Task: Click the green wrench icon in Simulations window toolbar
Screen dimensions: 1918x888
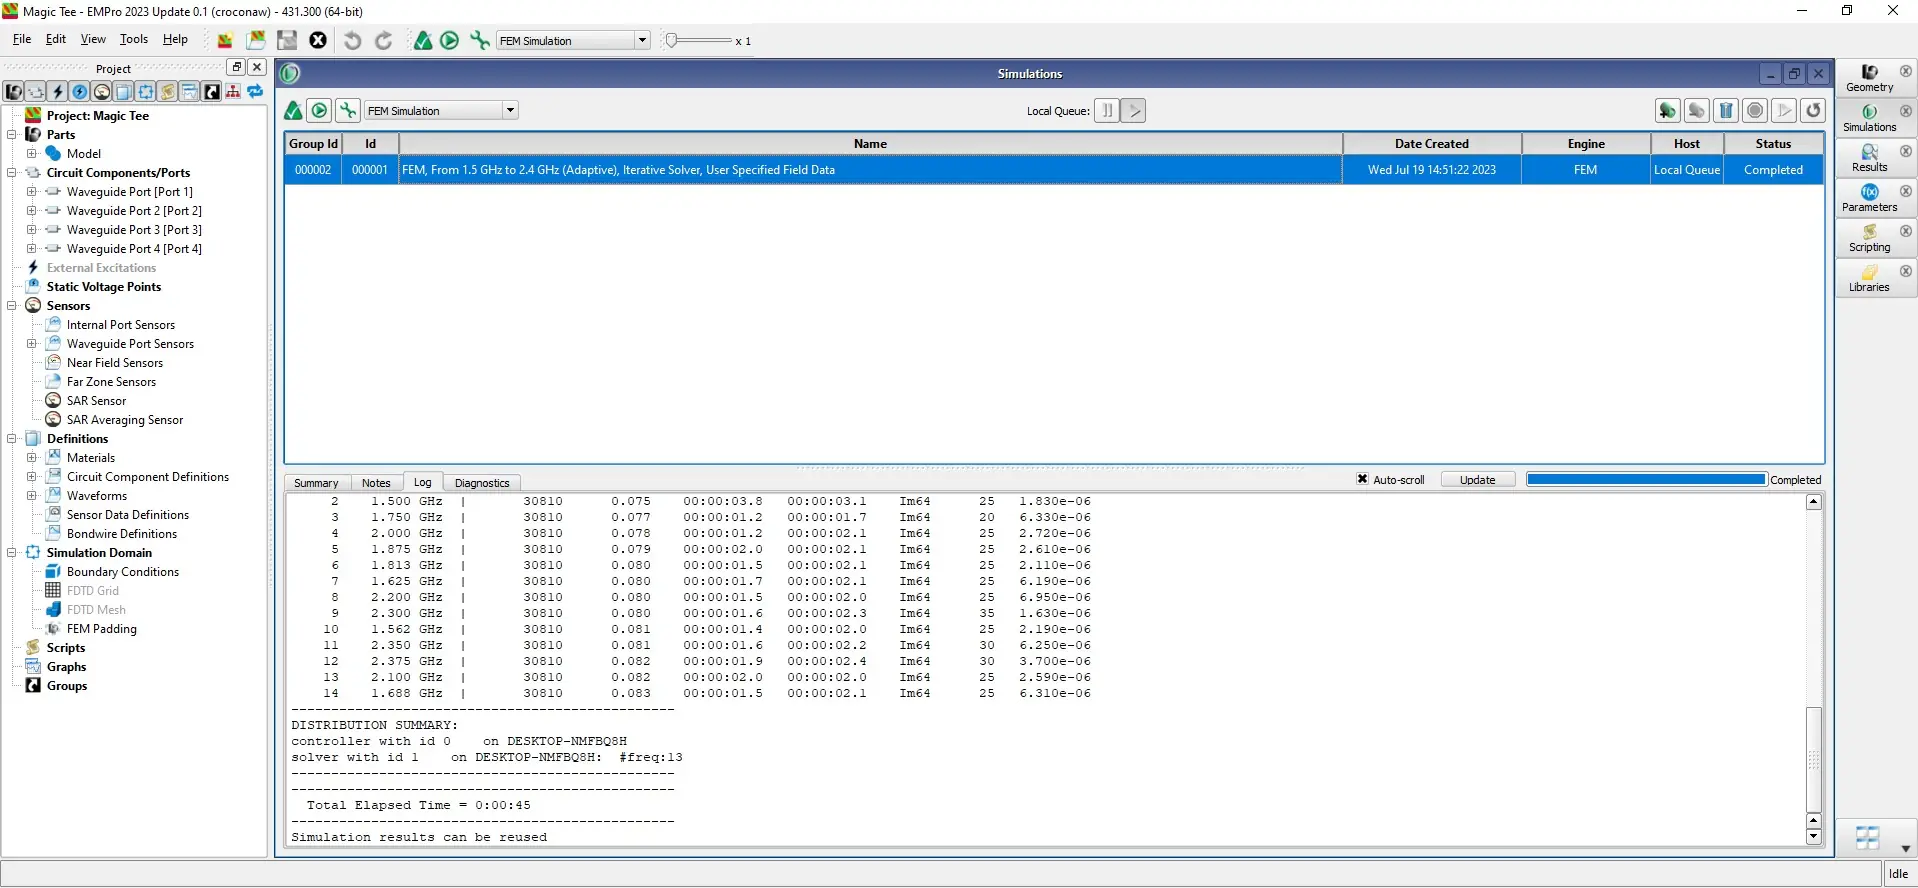Action: tap(347, 110)
